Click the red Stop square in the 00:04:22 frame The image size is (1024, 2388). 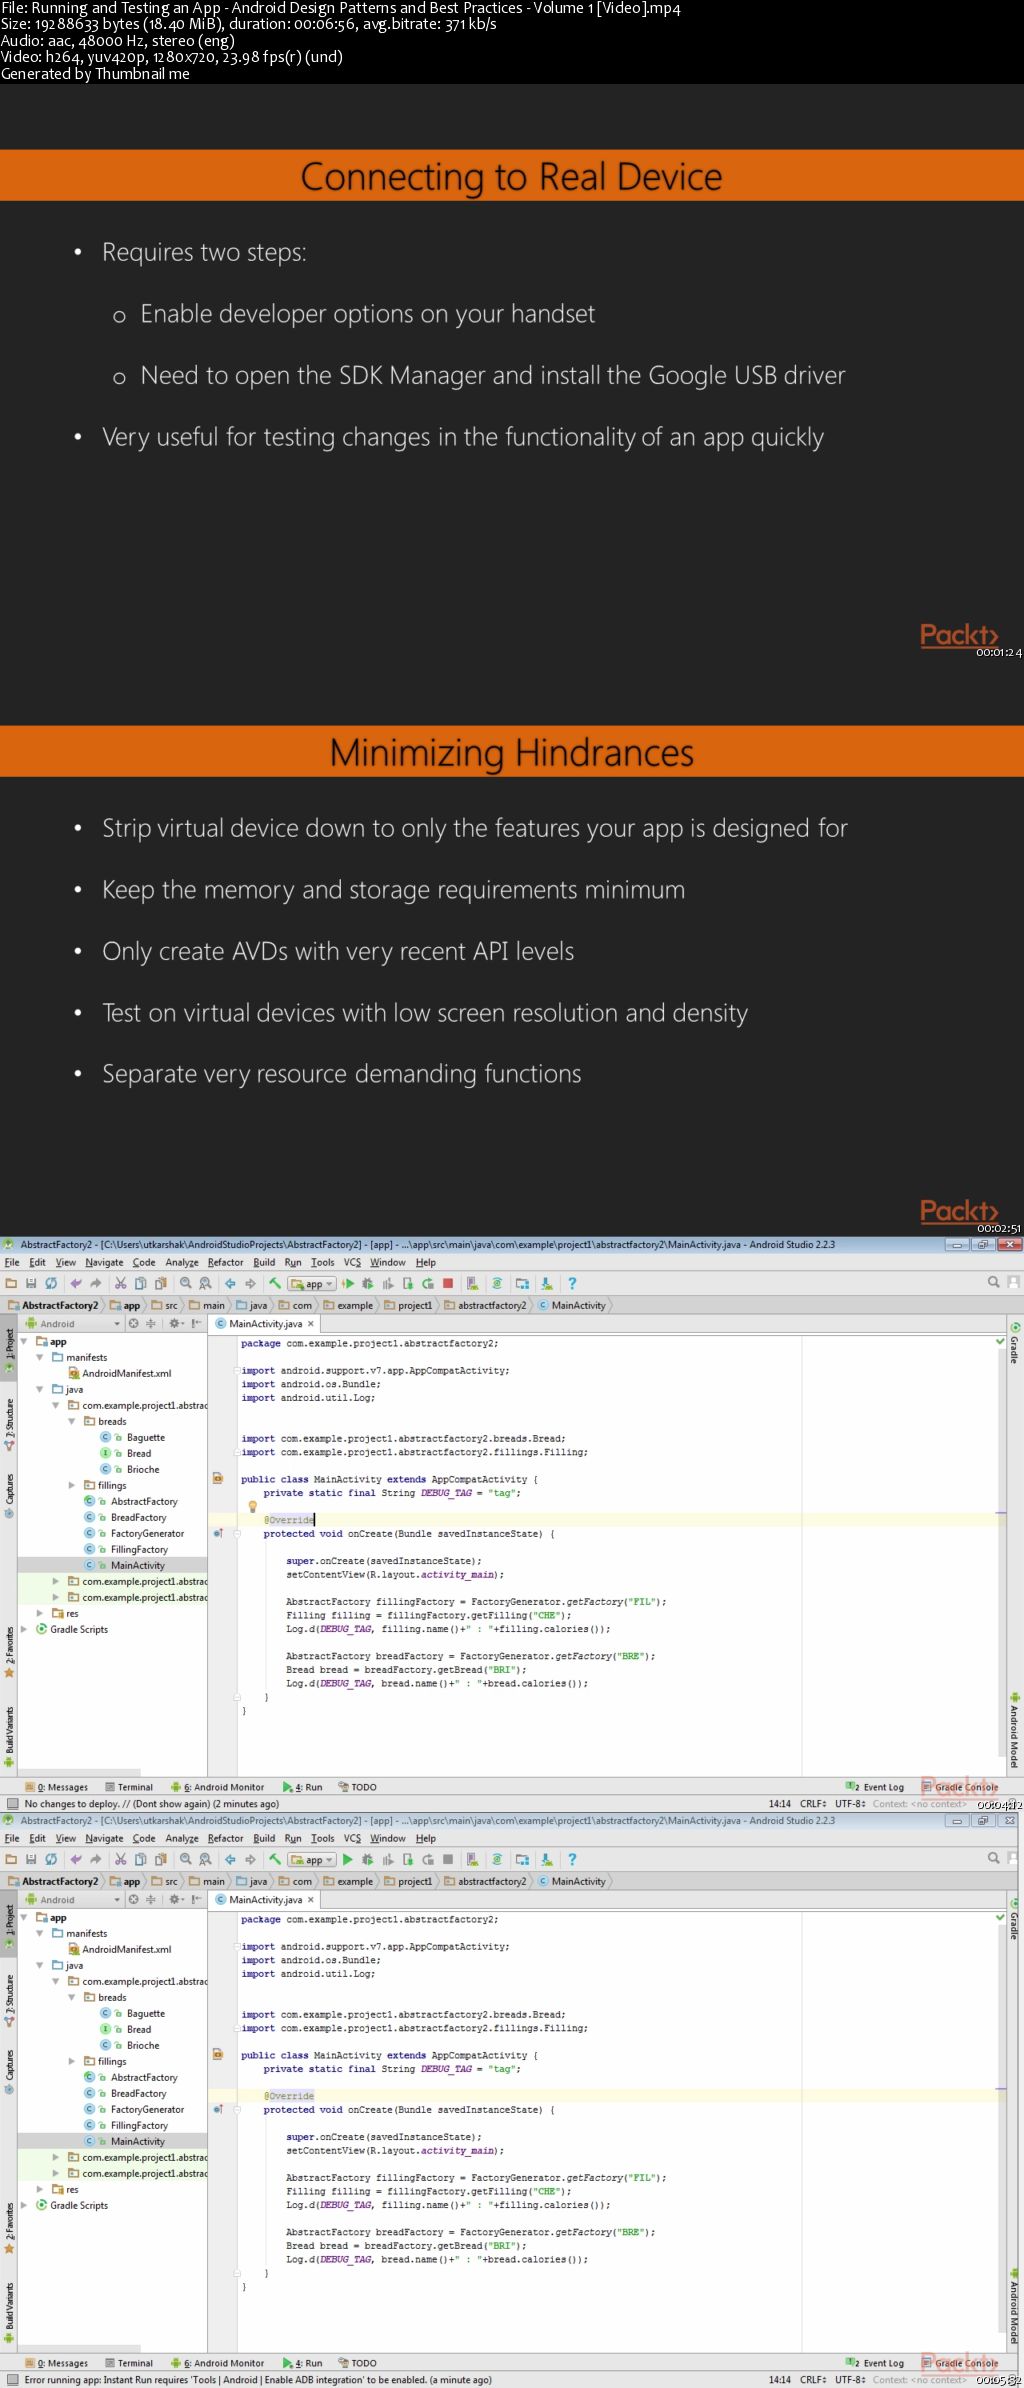pyautogui.click(x=448, y=1283)
